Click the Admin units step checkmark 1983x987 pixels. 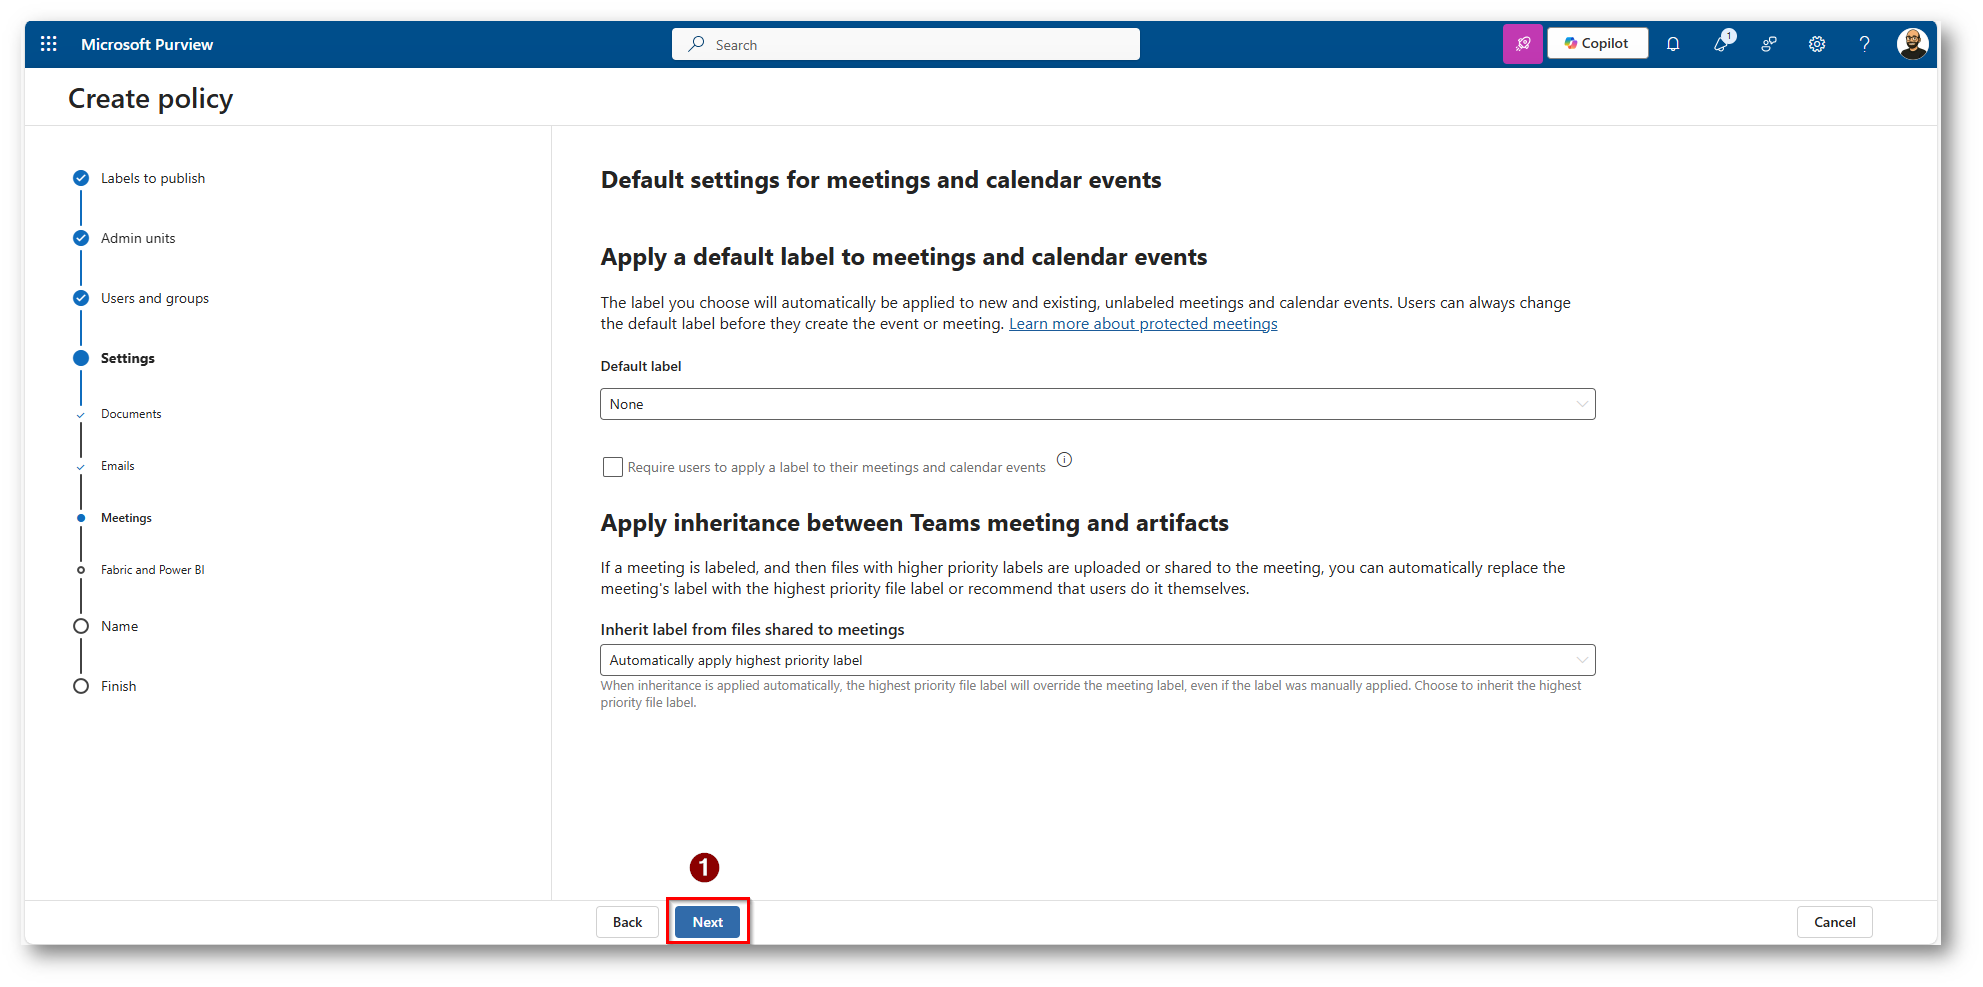[81, 238]
